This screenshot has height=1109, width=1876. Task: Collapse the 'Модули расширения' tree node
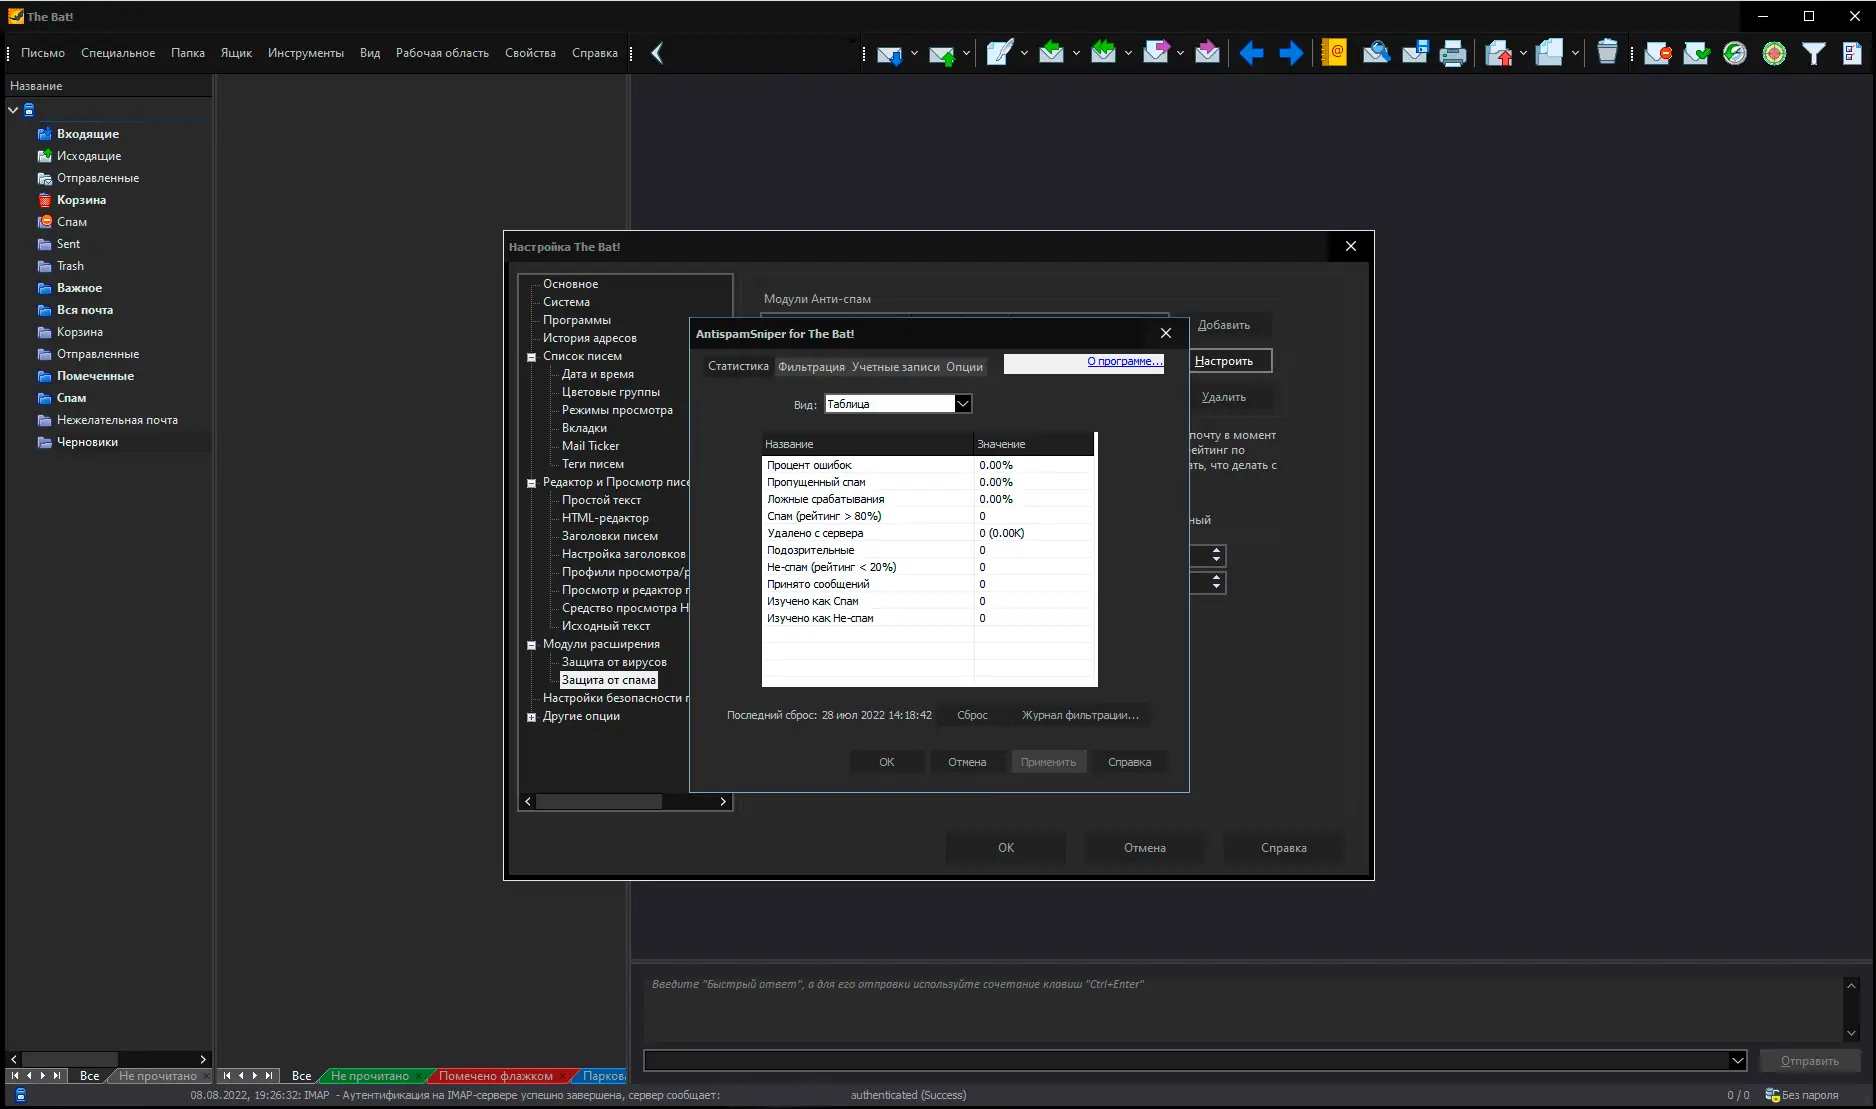click(x=532, y=645)
